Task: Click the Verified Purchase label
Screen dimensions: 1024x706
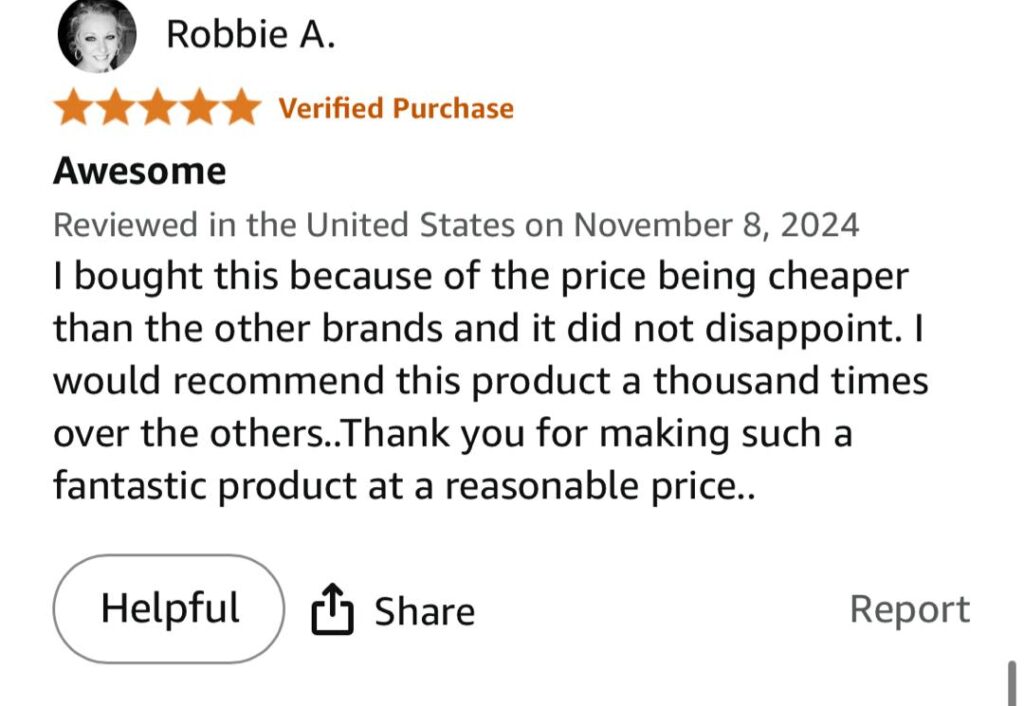Action: 396,108
